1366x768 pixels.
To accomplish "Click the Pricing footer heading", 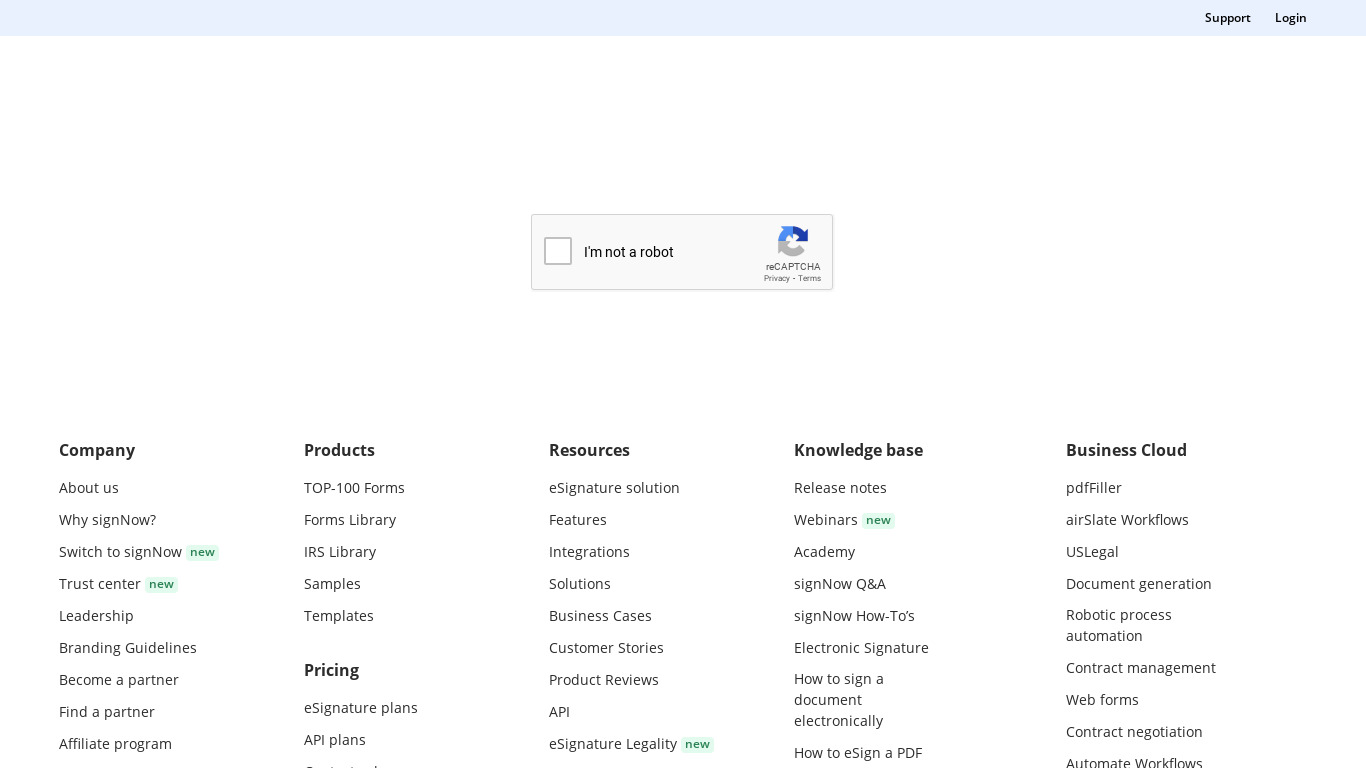I will pyautogui.click(x=331, y=670).
